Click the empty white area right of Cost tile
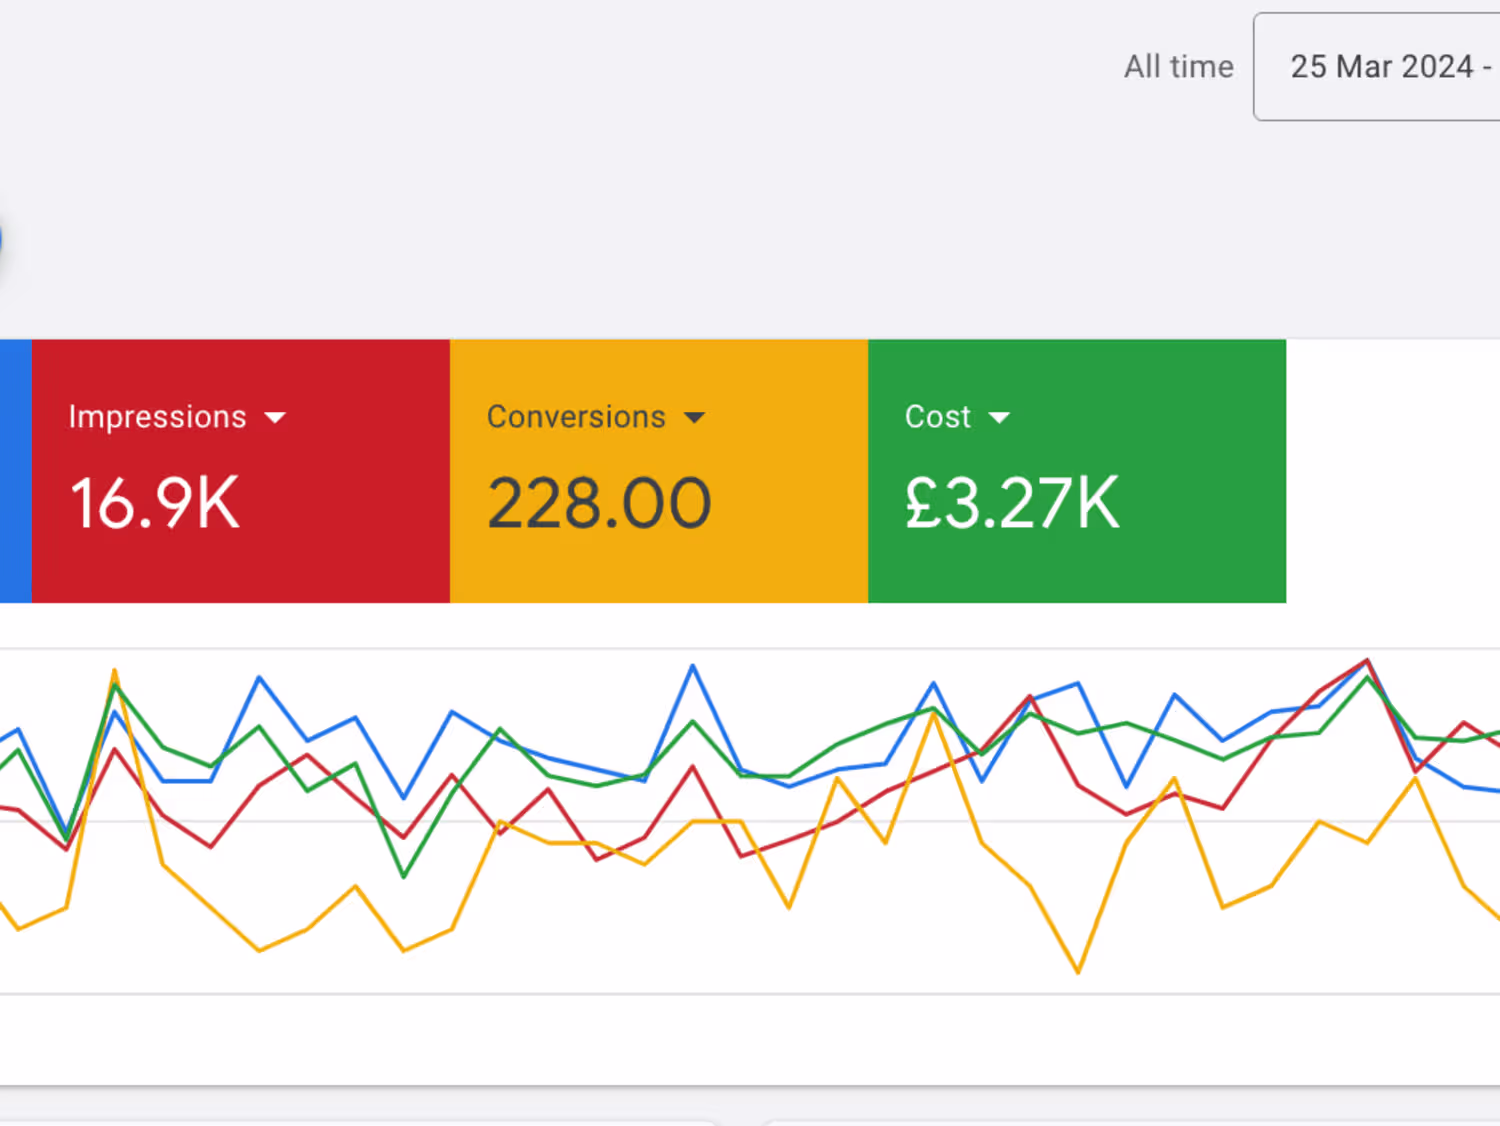This screenshot has height=1126, width=1500. click(1392, 470)
